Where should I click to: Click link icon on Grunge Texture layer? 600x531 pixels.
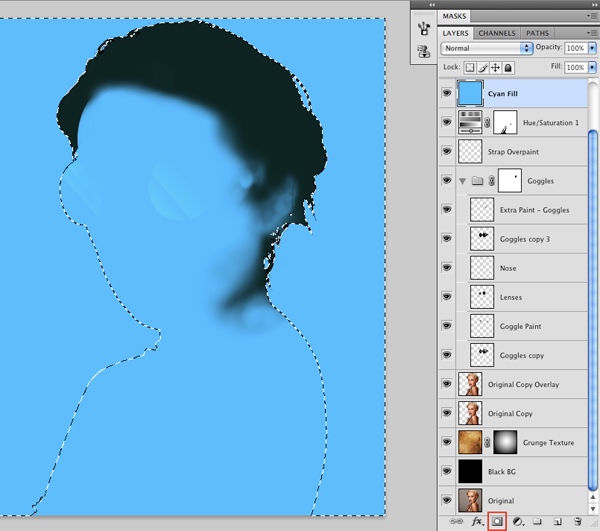coord(487,443)
